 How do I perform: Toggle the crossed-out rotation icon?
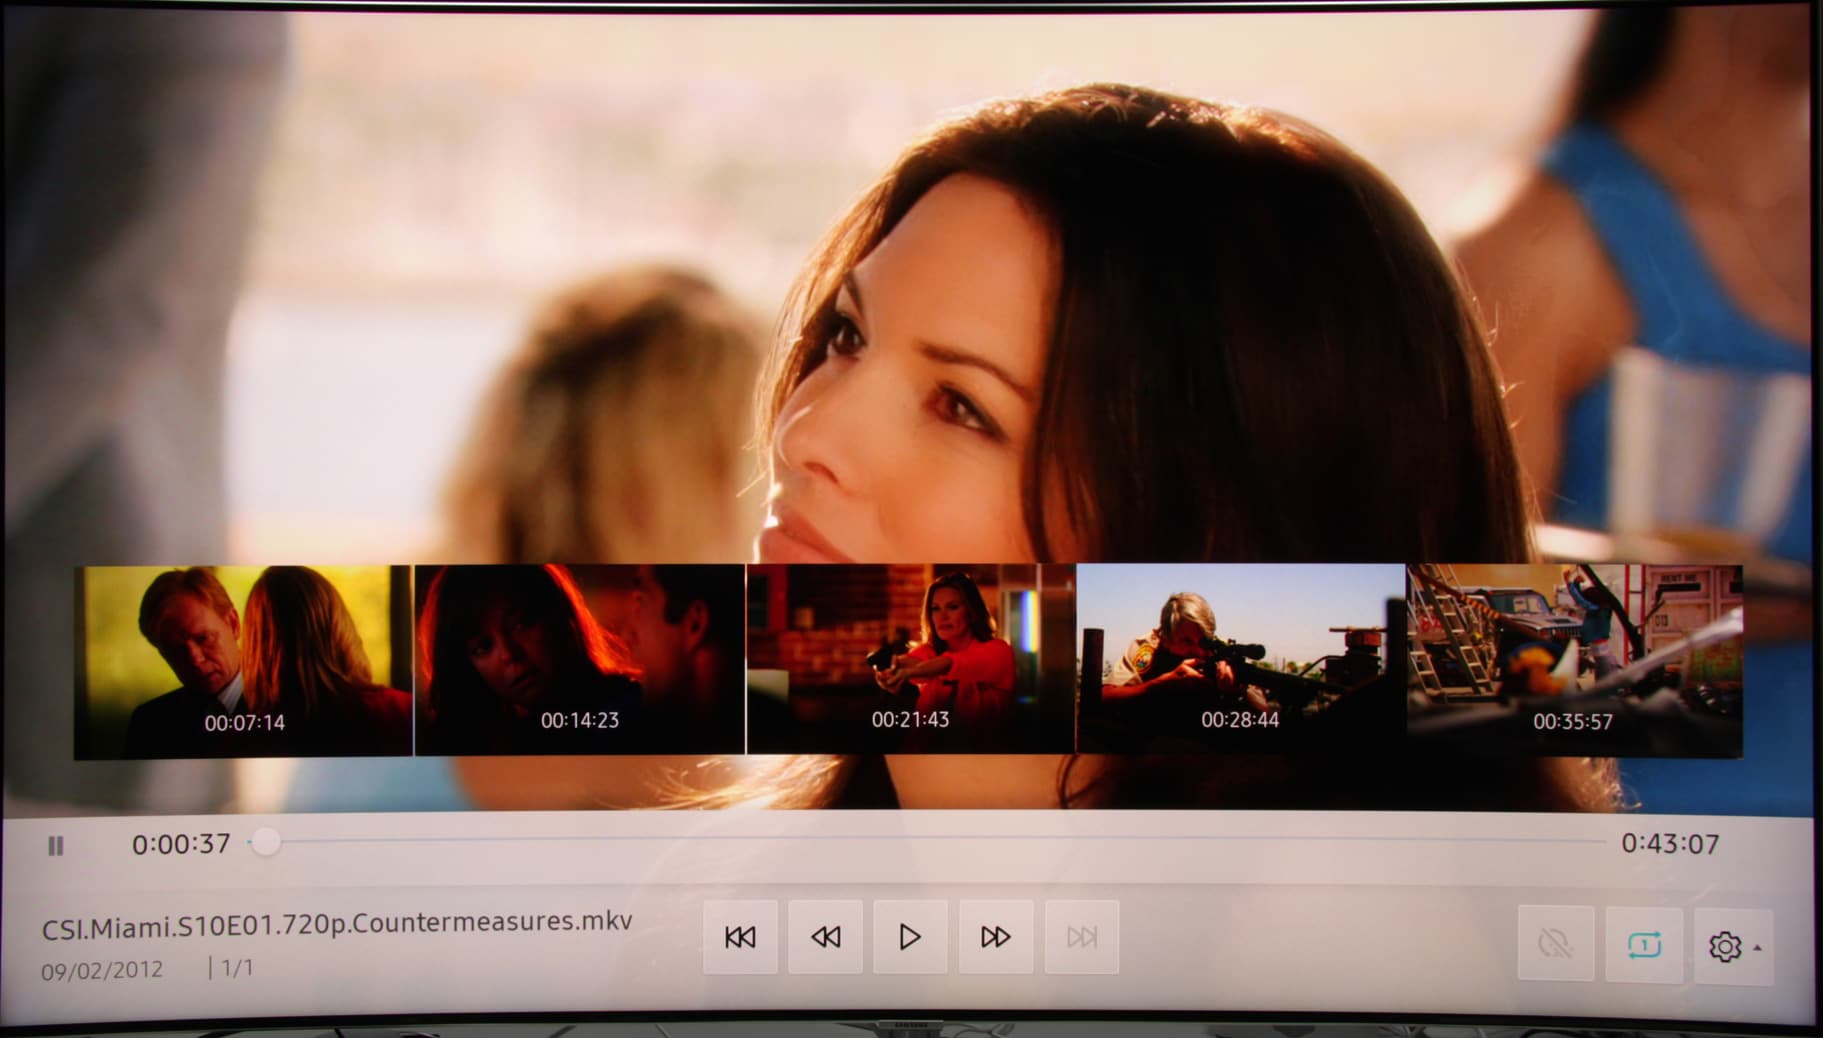[x=1556, y=943]
